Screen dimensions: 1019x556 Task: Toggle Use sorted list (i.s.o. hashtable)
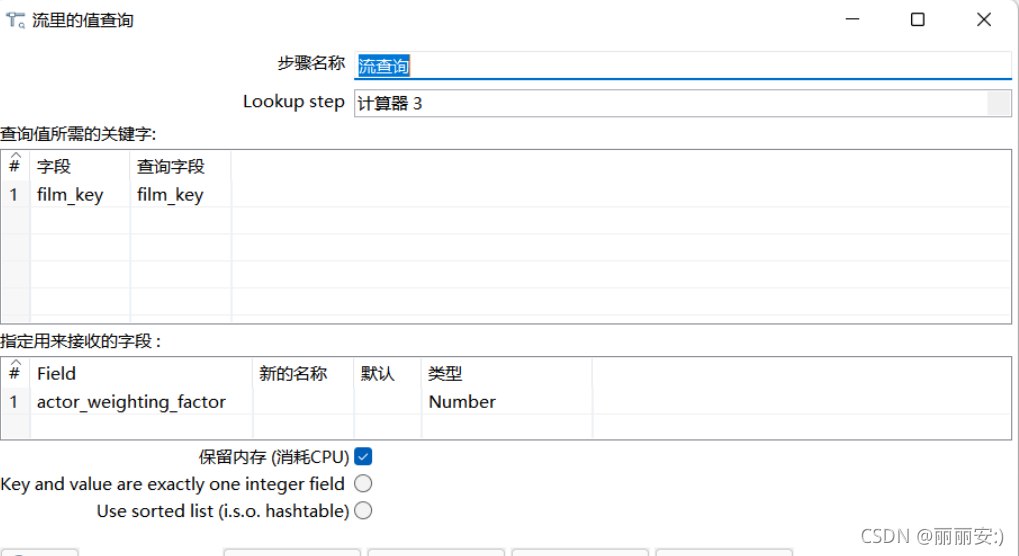pos(363,511)
